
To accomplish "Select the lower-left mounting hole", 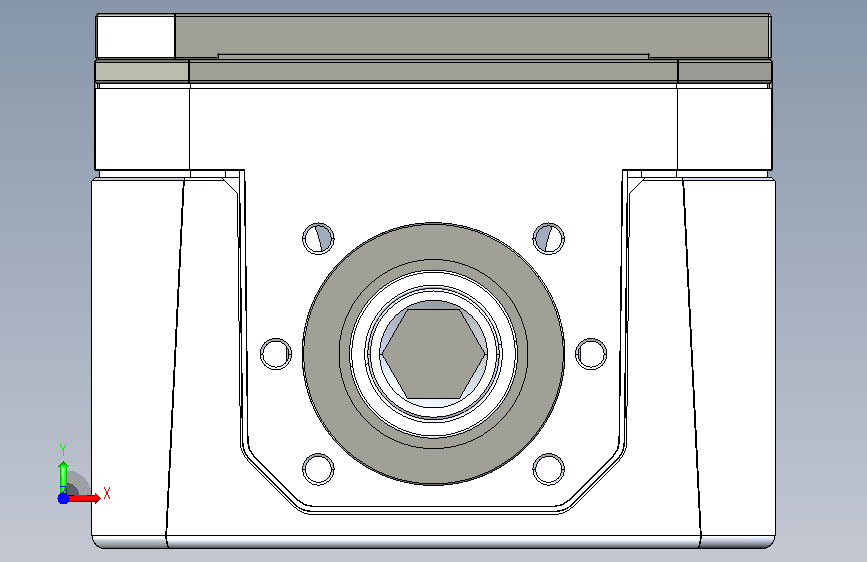I will click(x=318, y=469).
